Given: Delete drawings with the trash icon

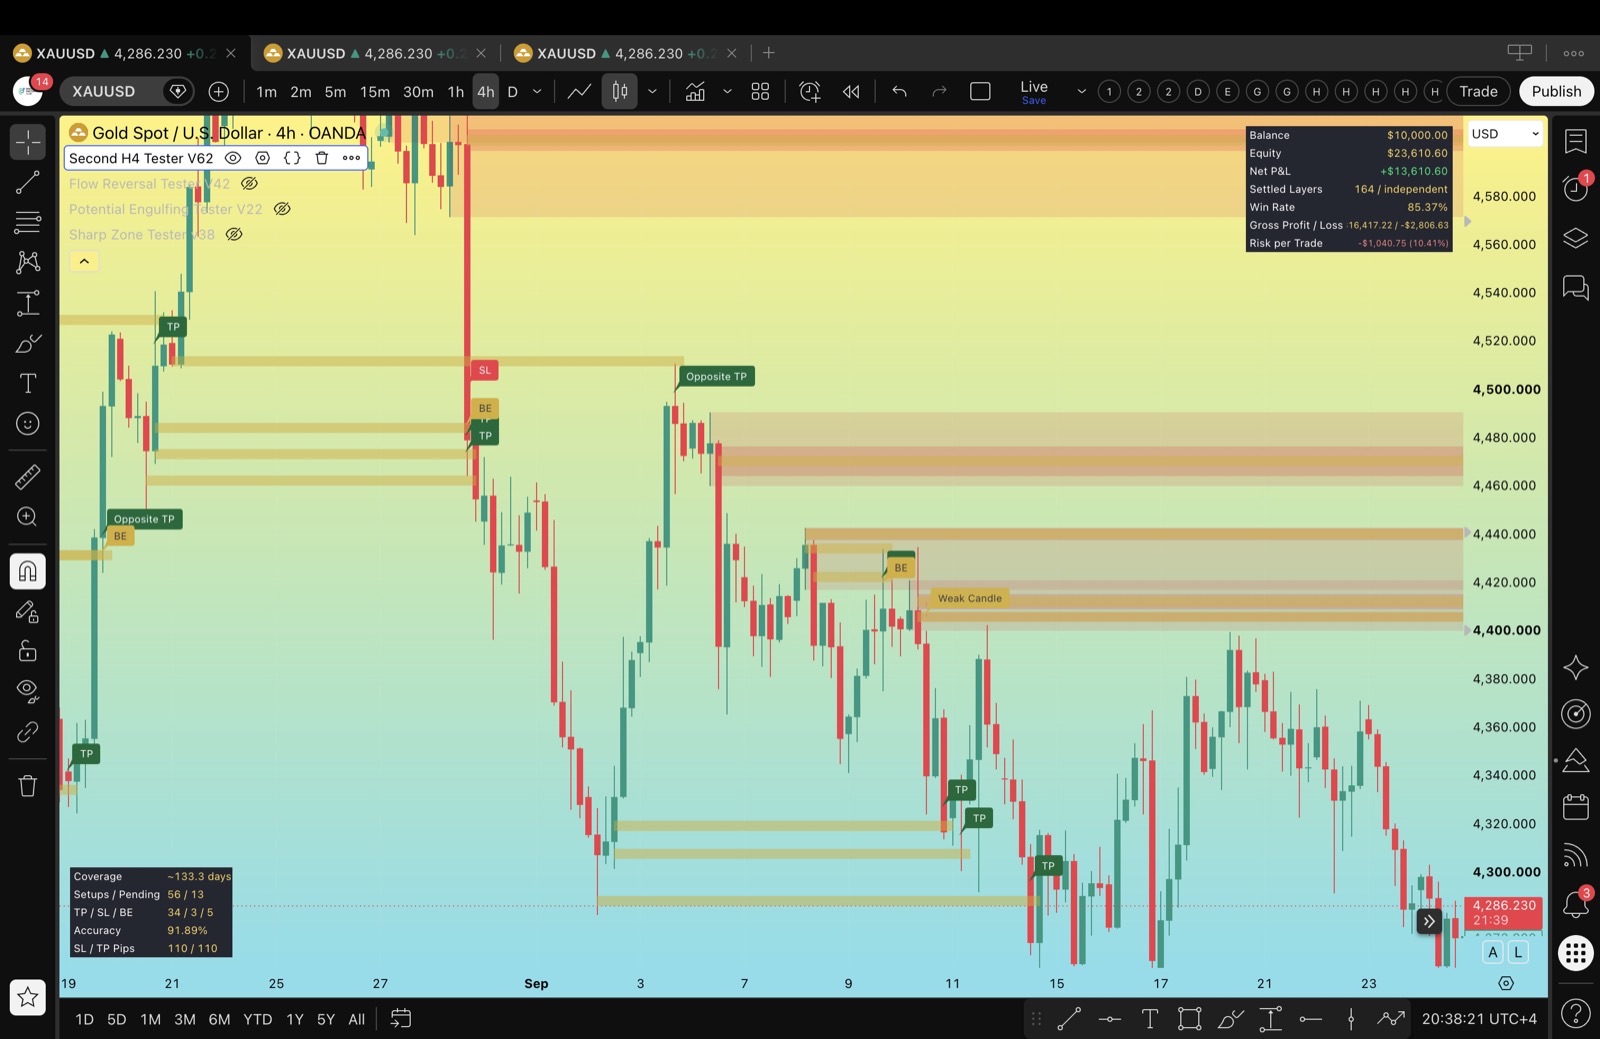Looking at the screenshot, I should coord(27,786).
